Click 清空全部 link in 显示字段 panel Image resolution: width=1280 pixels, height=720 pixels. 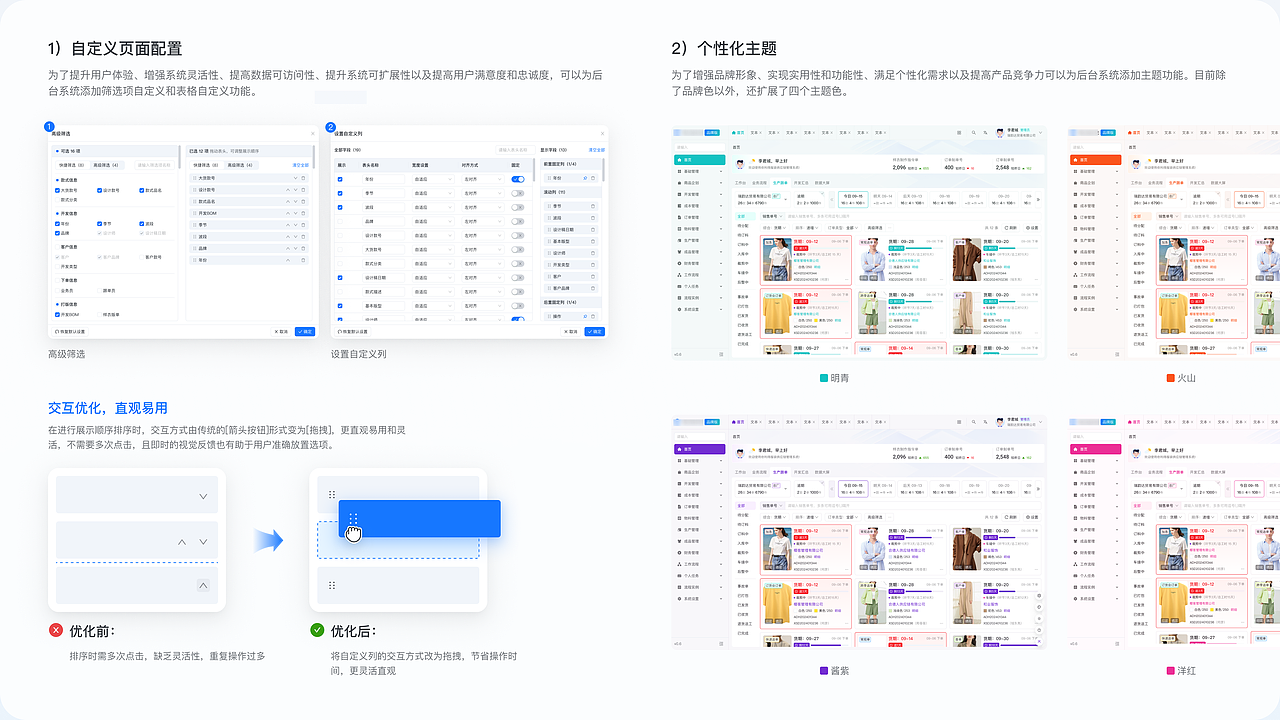pyautogui.click(x=597, y=150)
